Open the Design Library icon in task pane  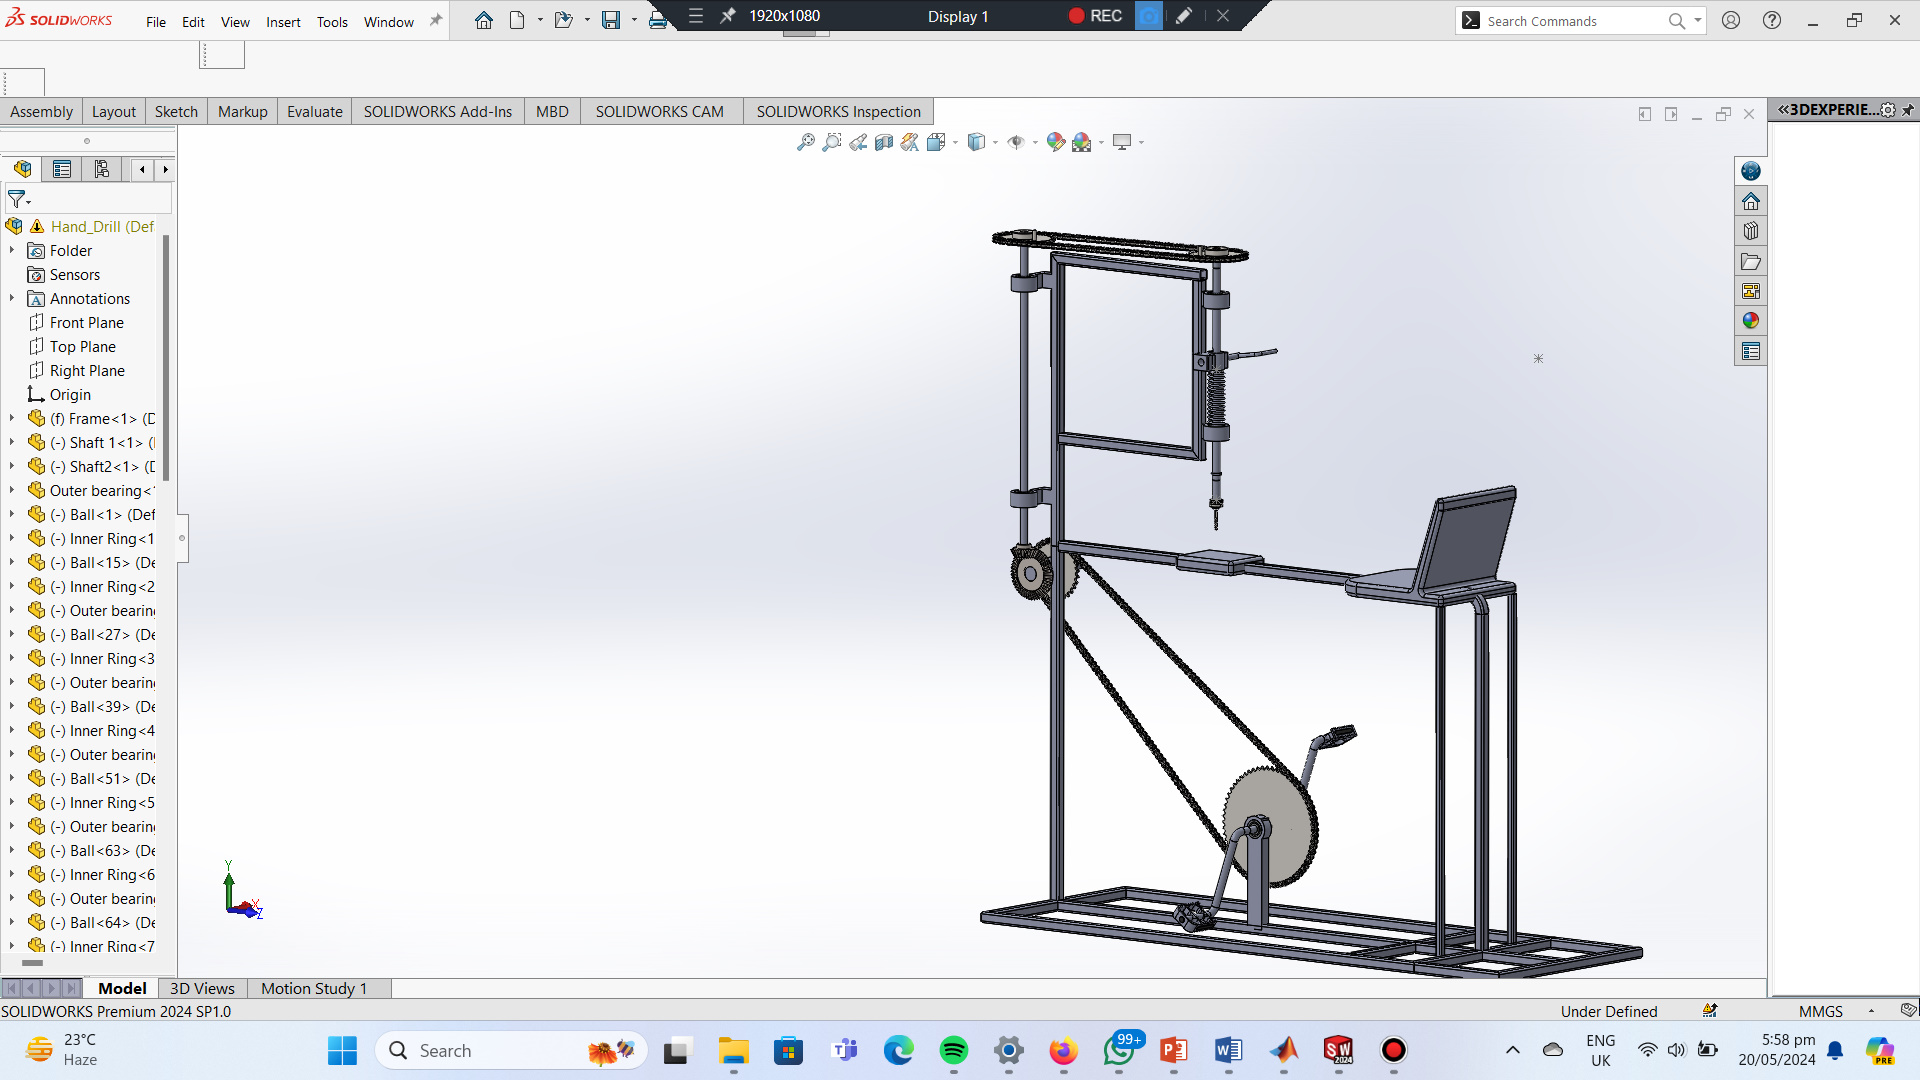[x=1750, y=231]
